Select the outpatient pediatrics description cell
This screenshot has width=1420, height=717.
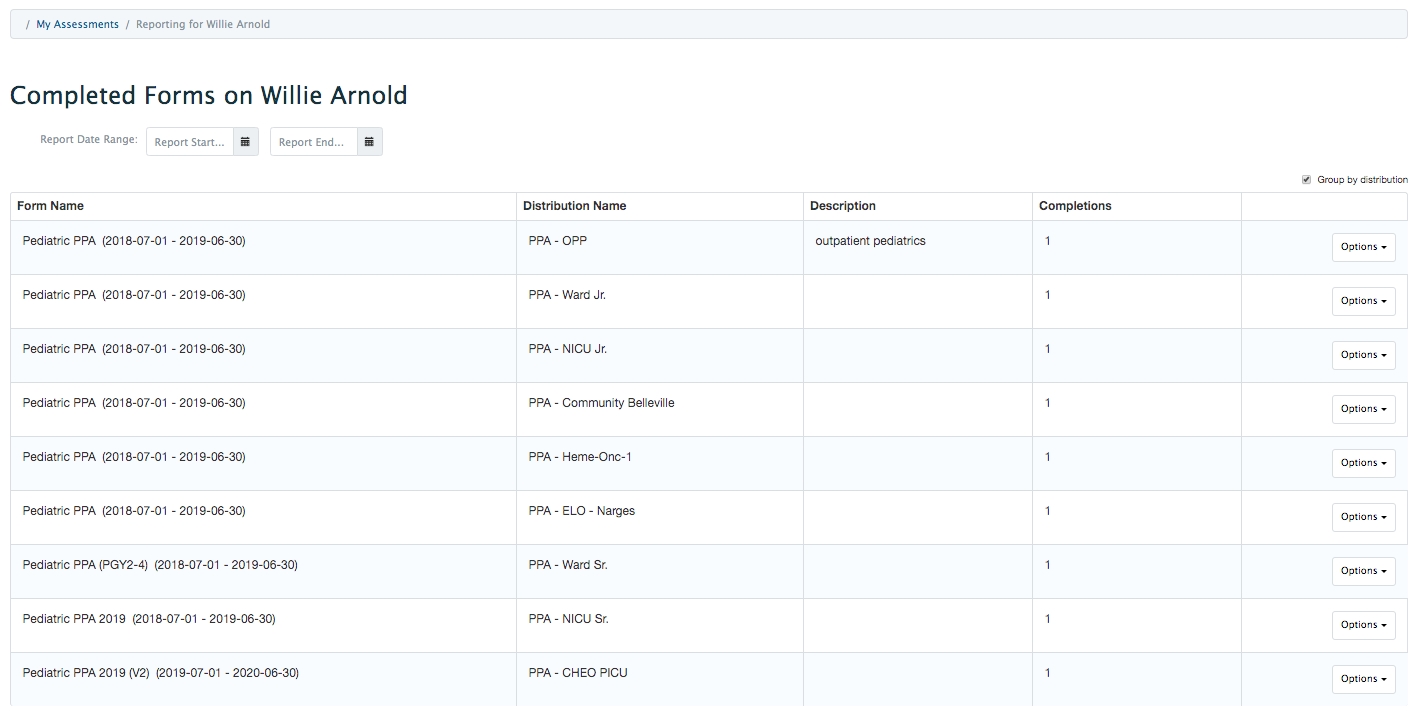tap(870, 241)
